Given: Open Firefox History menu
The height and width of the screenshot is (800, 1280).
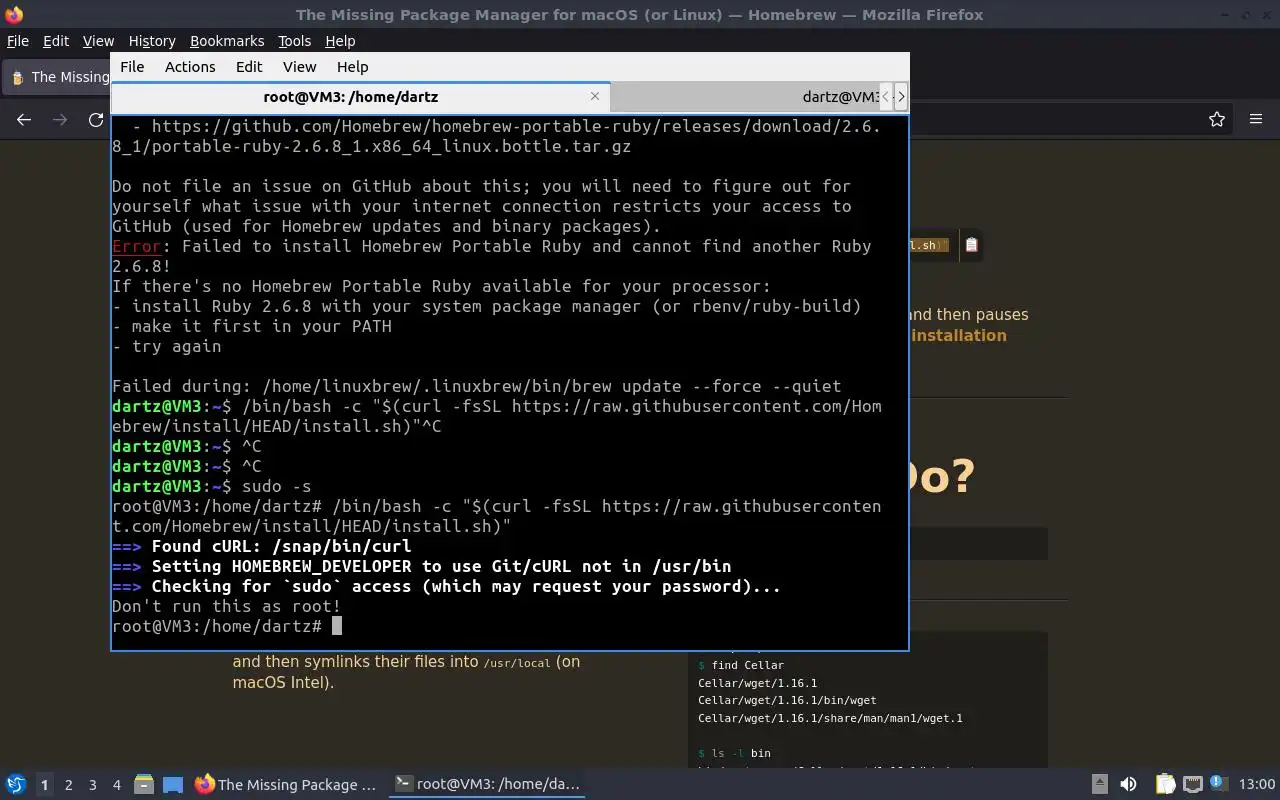Looking at the screenshot, I should tap(152, 41).
